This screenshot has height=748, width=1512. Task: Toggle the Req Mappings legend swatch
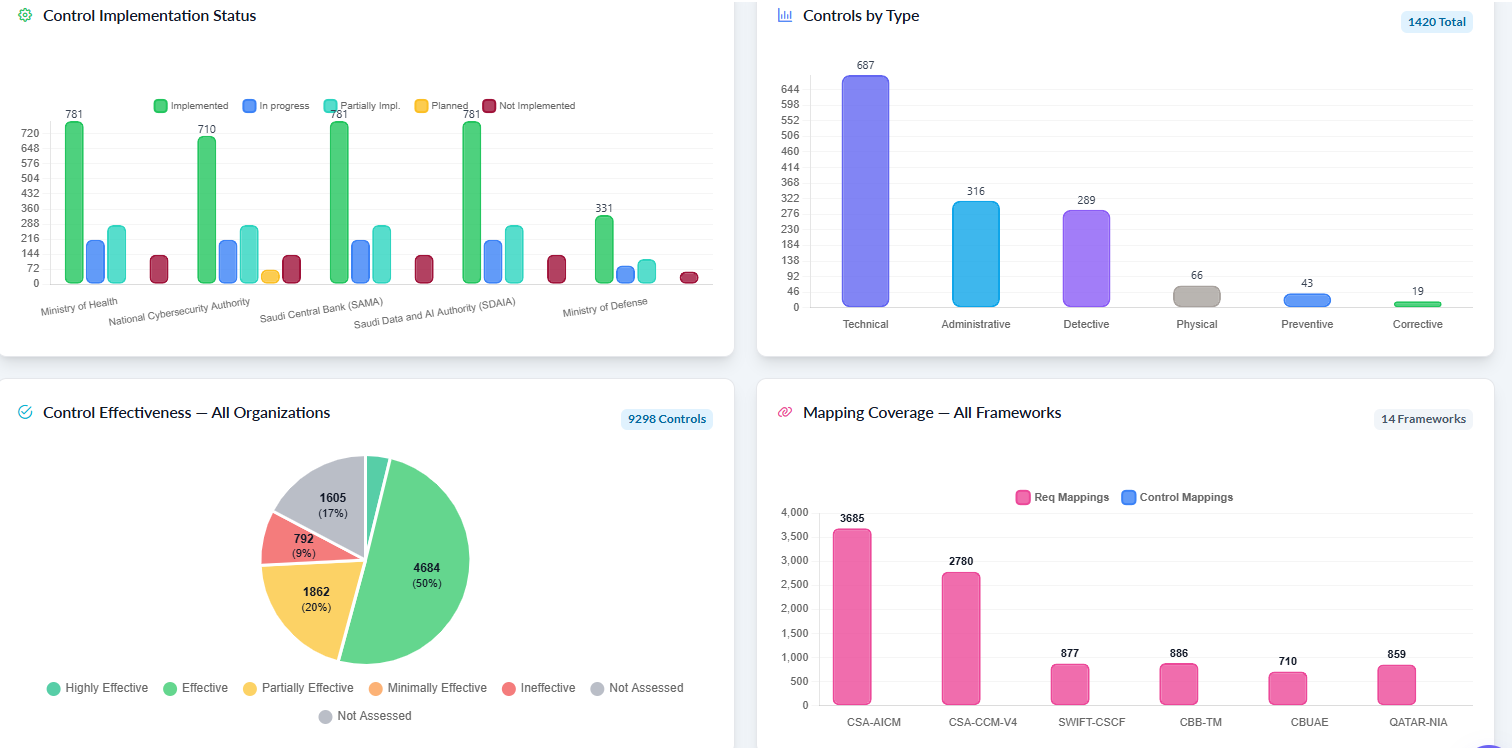point(1023,497)
